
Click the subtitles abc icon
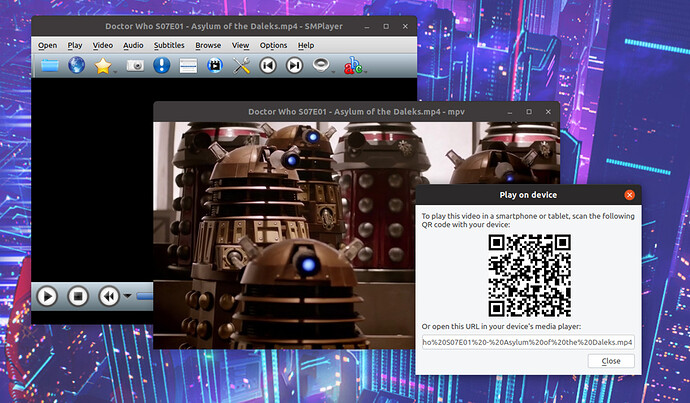[353, 66]
